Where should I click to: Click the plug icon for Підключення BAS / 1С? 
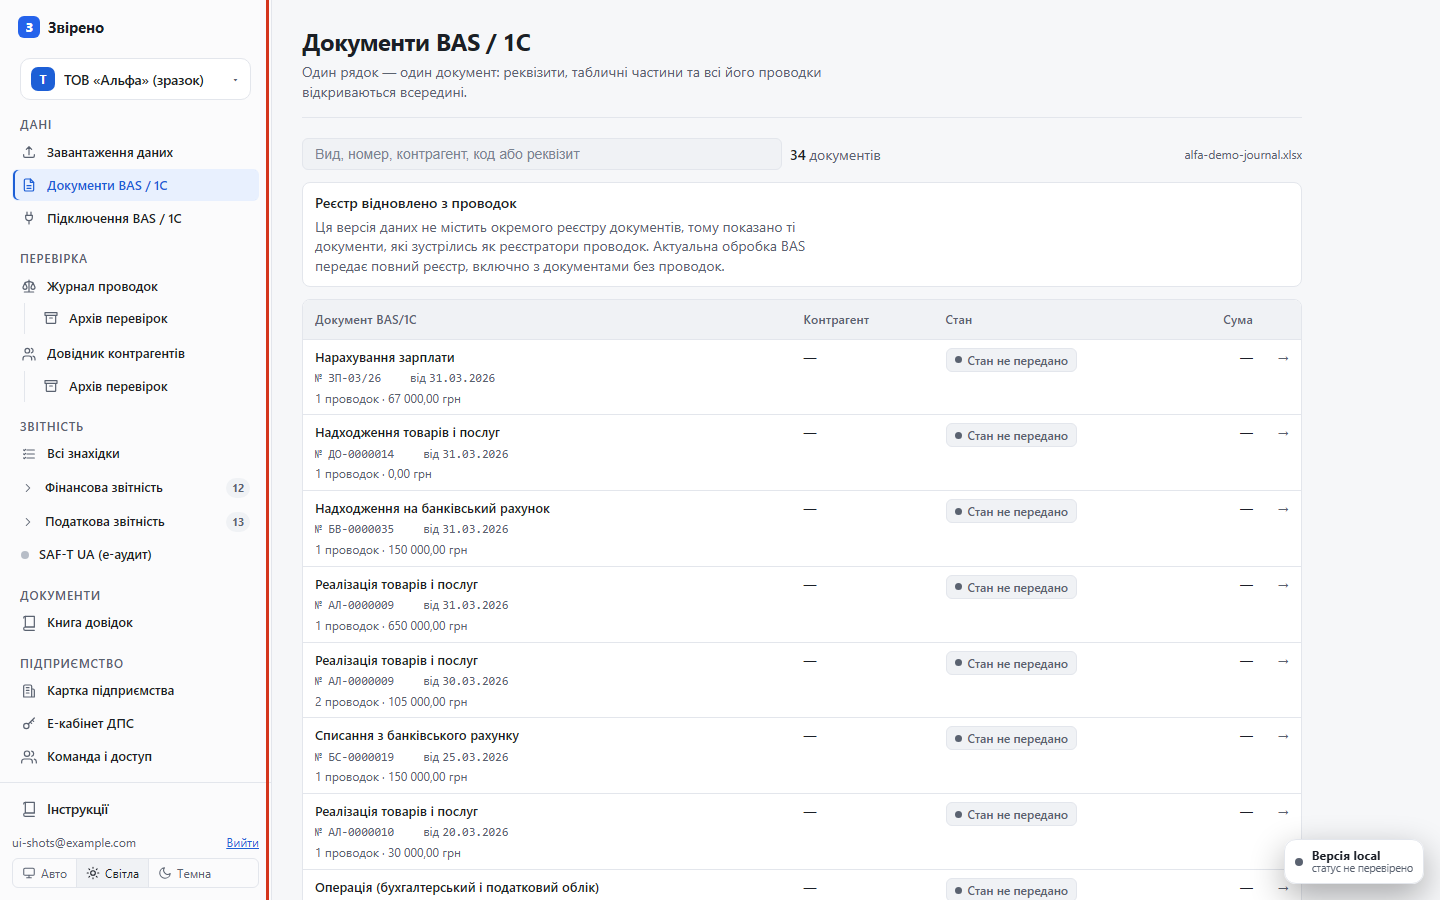[x=29, y=219]
